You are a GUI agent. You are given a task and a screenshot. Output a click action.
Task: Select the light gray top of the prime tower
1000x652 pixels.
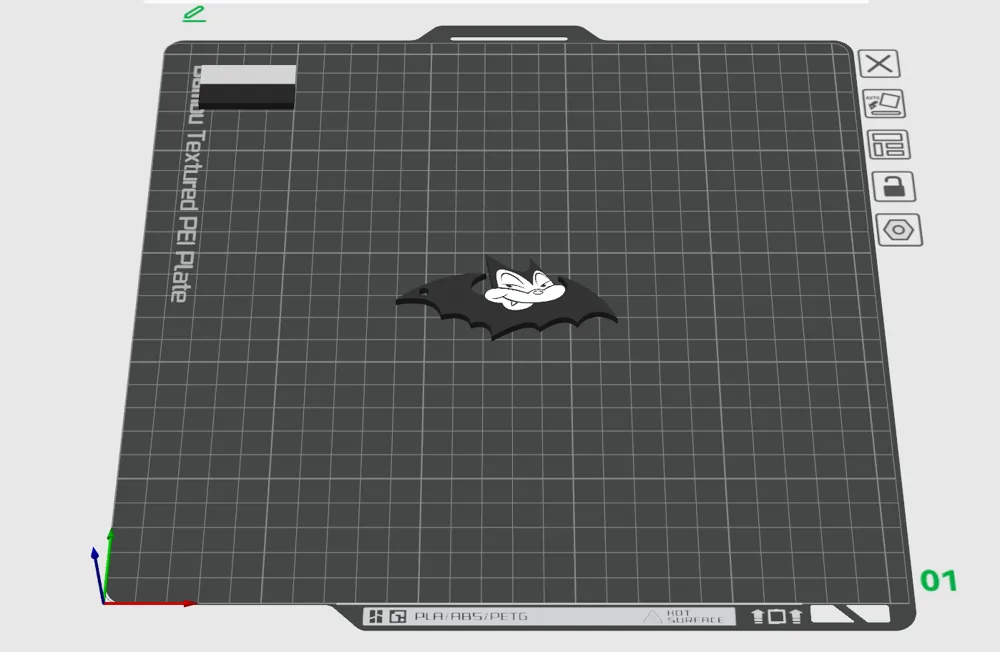click(247, 75)
